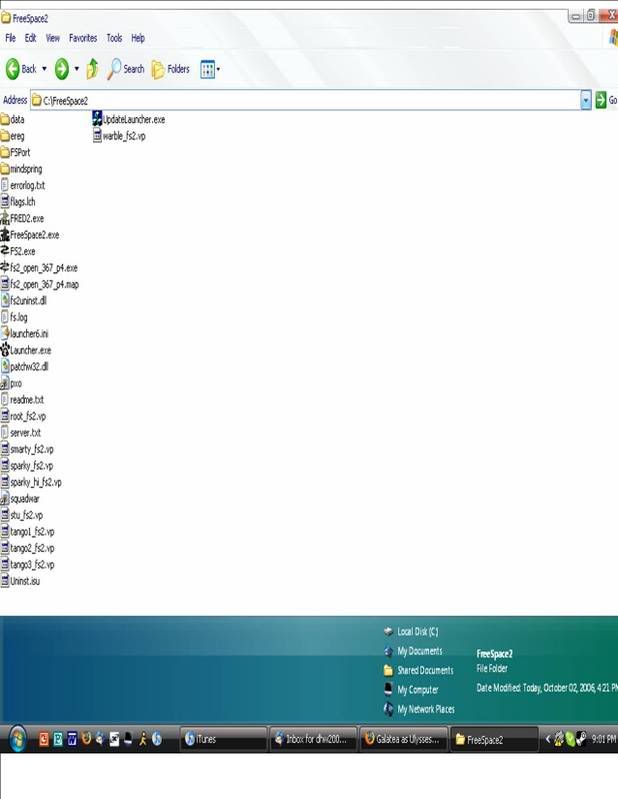Open the Tools menu
This screenshot has width=618, height=799.
coord(114,38)
